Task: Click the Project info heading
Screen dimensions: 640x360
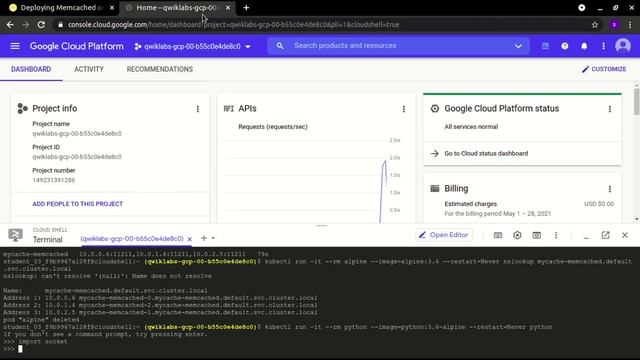Action: 55,109
